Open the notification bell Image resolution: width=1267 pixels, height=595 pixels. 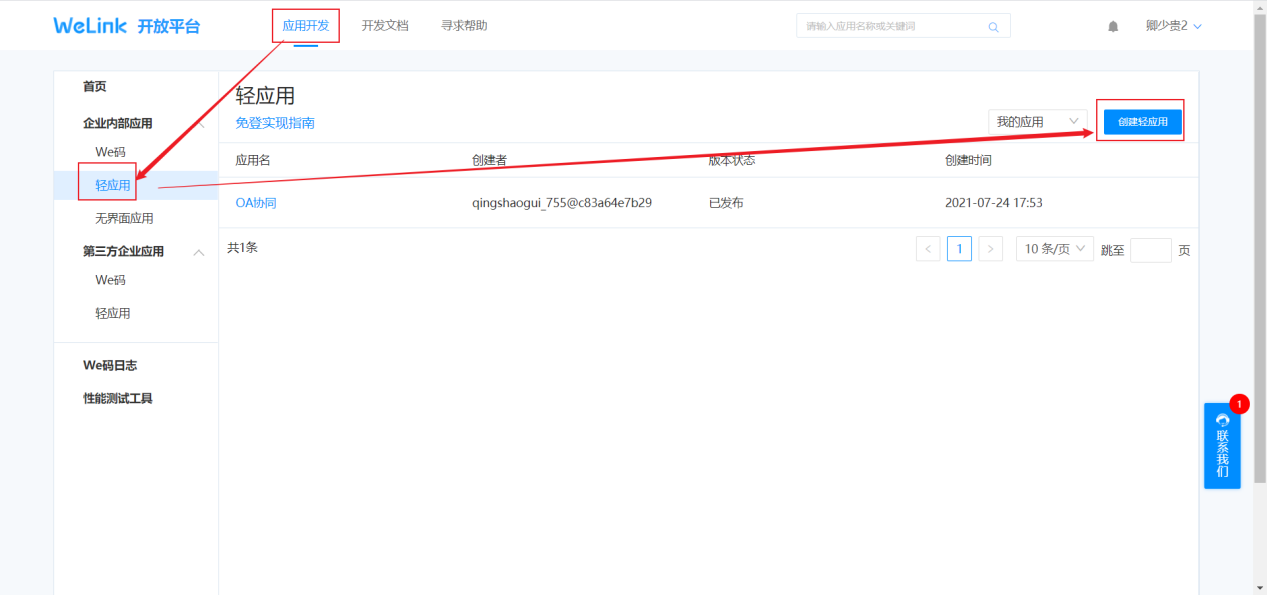[x=1113, y=27]
